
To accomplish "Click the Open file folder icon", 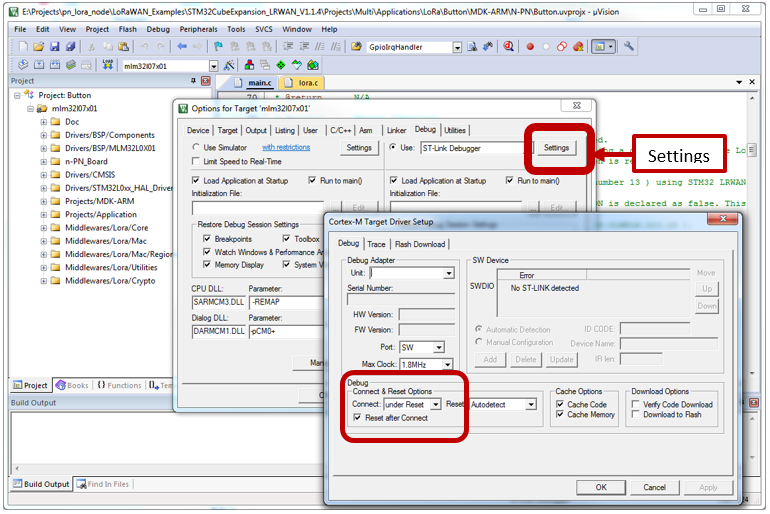I will pos(39,47).
